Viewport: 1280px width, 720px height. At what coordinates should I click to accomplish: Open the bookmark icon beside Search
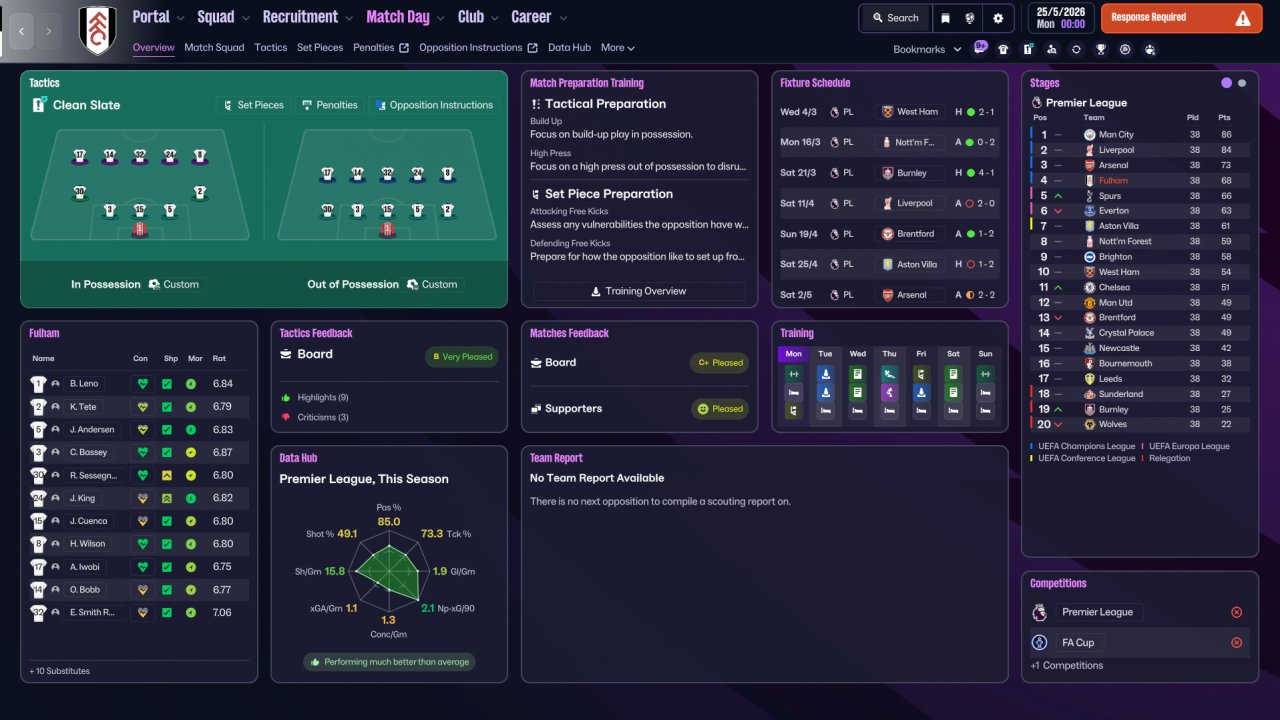click(944, 18)
